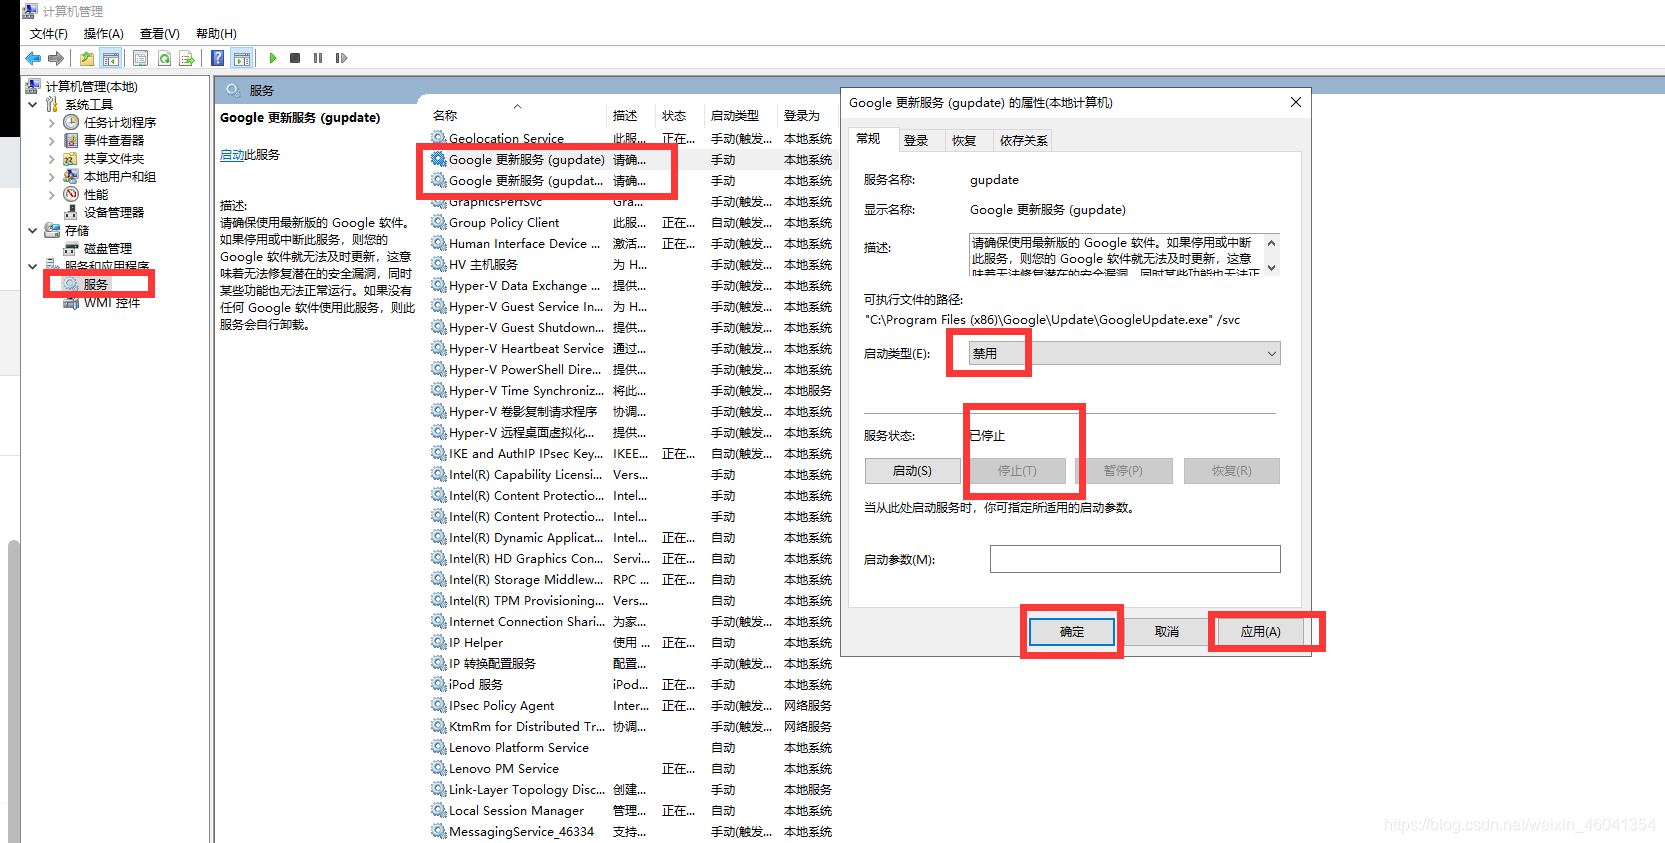Select the Lenovo PM Service row
The height and width of the screenshot is (843, 1665).
point(632,768)
